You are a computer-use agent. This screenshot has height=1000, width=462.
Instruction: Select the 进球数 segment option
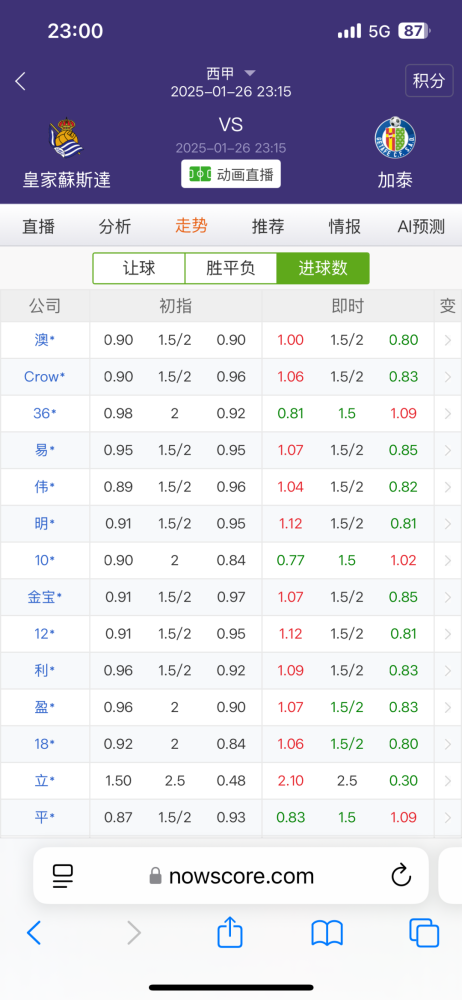323,268
